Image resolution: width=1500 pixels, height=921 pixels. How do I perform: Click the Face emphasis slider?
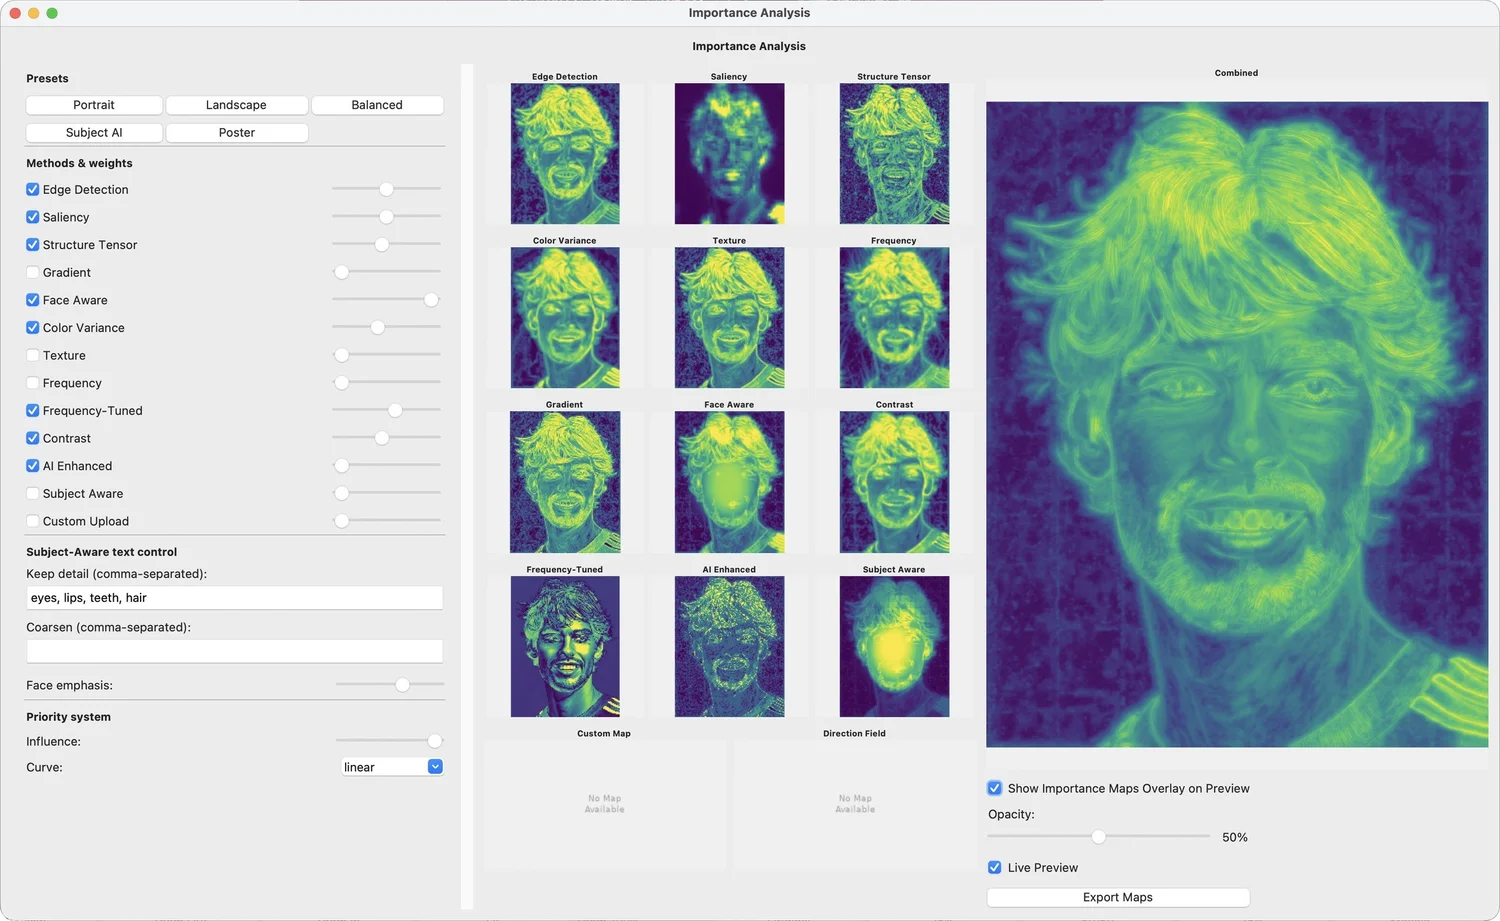point(390,685)
